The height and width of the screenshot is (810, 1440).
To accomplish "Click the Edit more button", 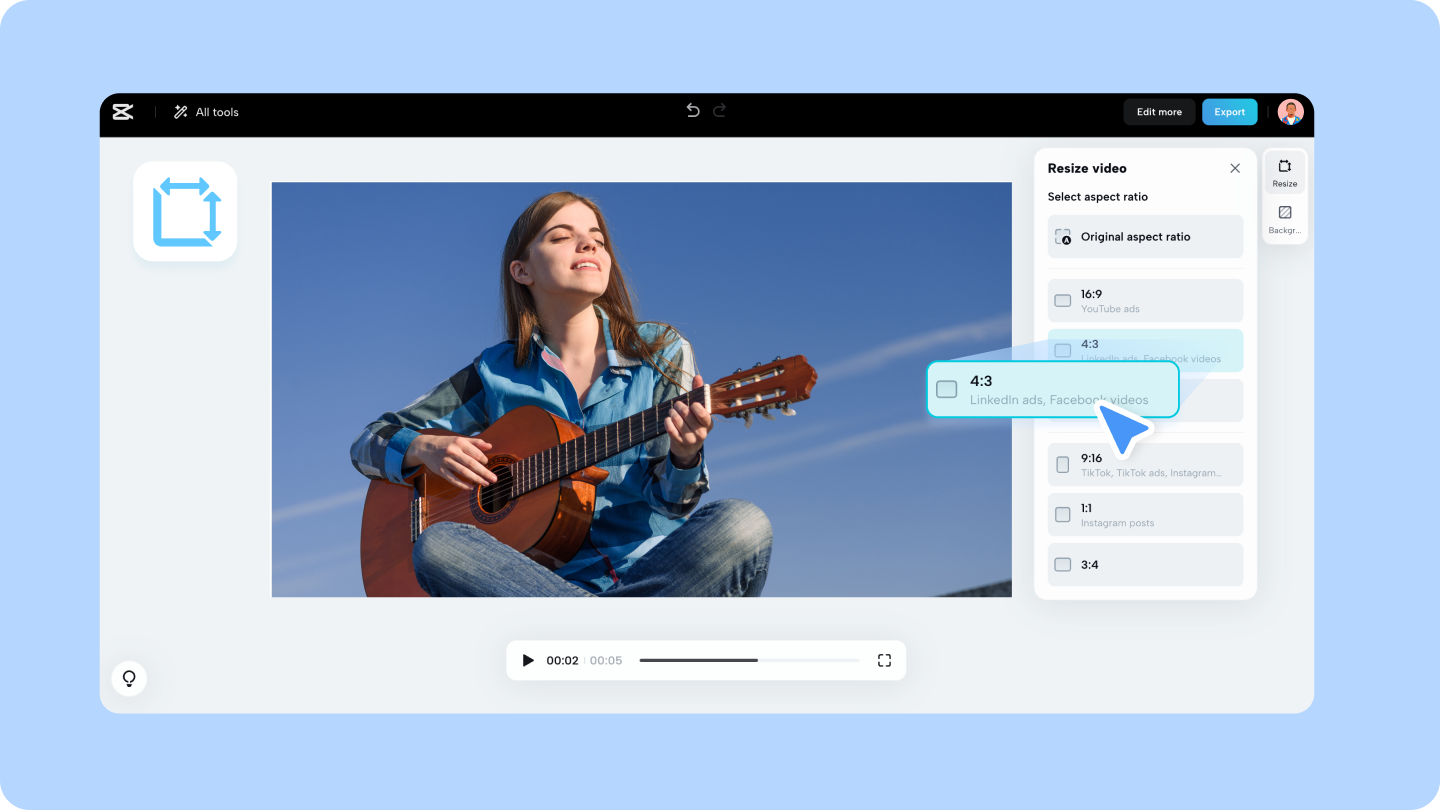I will click(1159, 112).
